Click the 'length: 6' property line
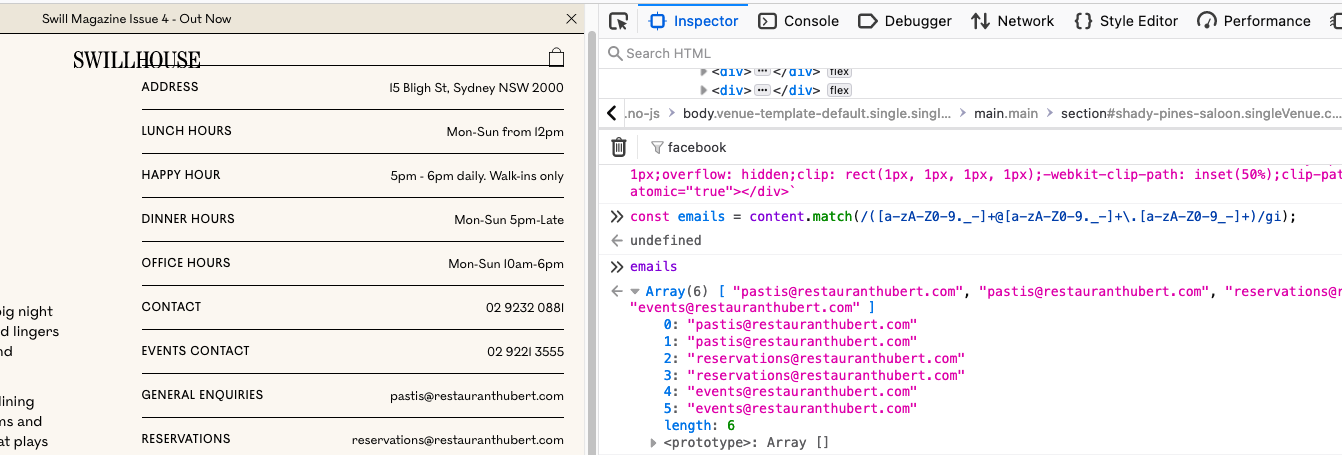Screen dimensions: 1342x455 click(x=699, y=425)
